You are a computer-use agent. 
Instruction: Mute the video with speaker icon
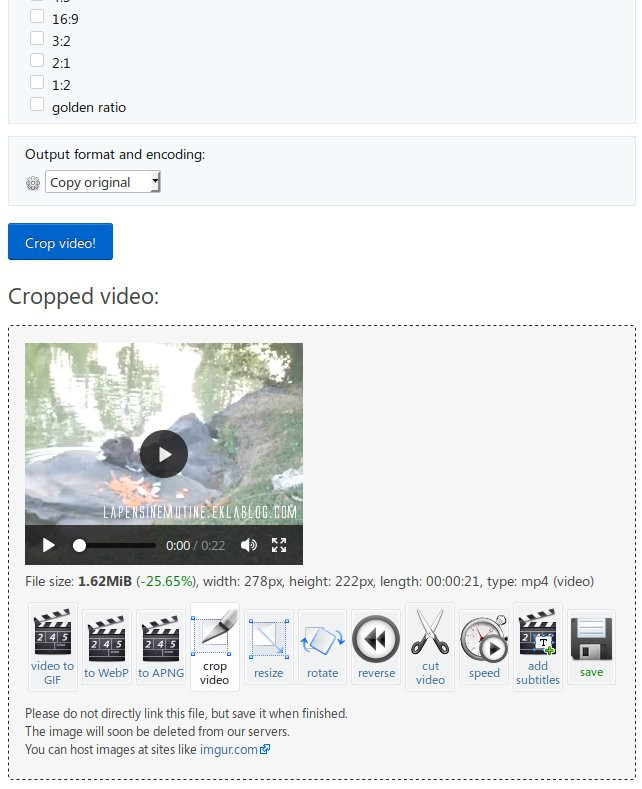249,545
